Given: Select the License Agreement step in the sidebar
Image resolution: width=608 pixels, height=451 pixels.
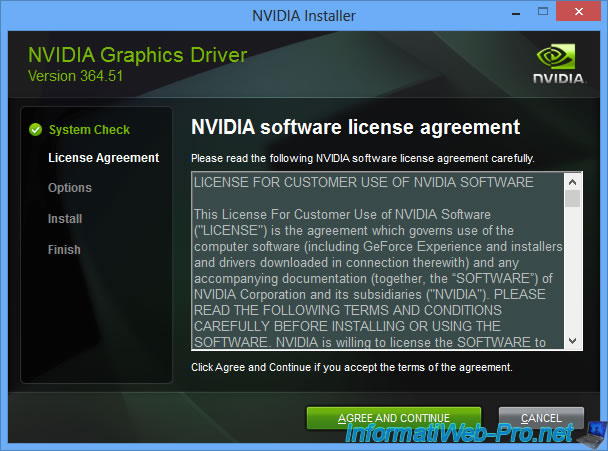Looking at the screenshot, I should tap(103, 158).
